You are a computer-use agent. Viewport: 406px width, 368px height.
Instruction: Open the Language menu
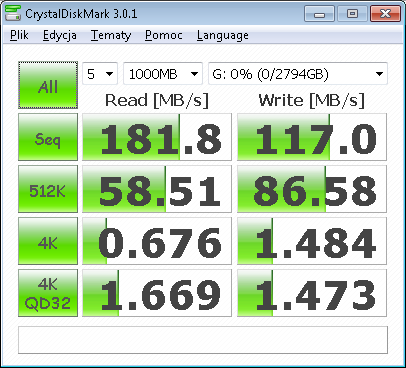223,35
